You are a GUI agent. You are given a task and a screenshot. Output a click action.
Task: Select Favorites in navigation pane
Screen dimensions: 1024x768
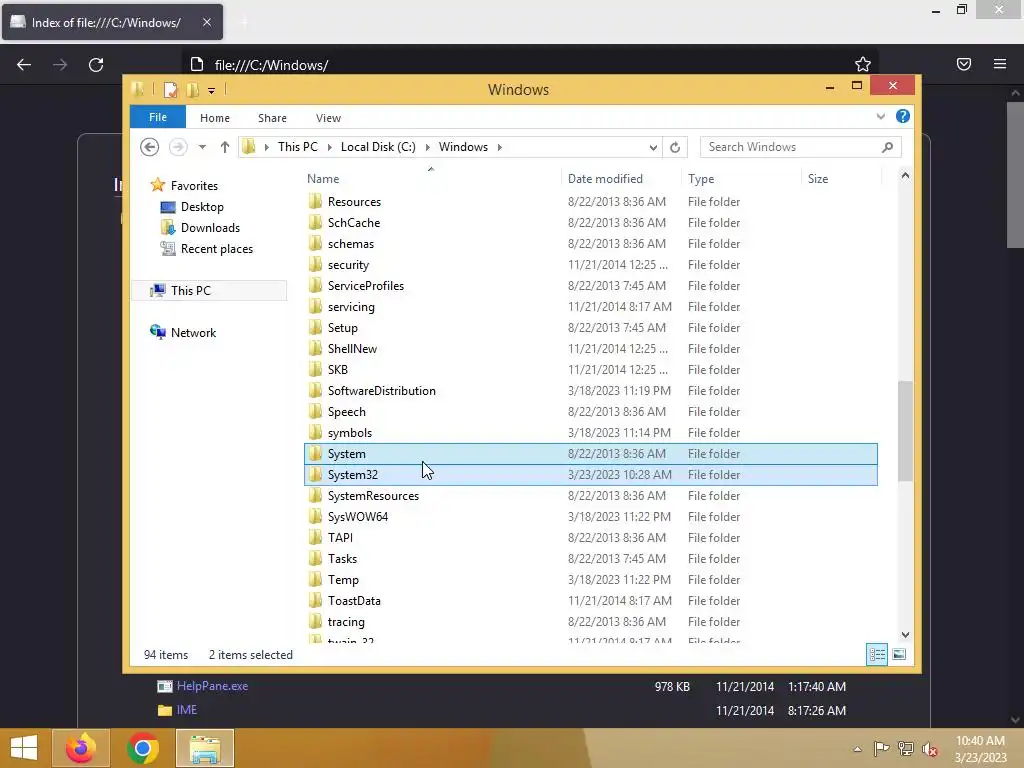pos(194,185)
